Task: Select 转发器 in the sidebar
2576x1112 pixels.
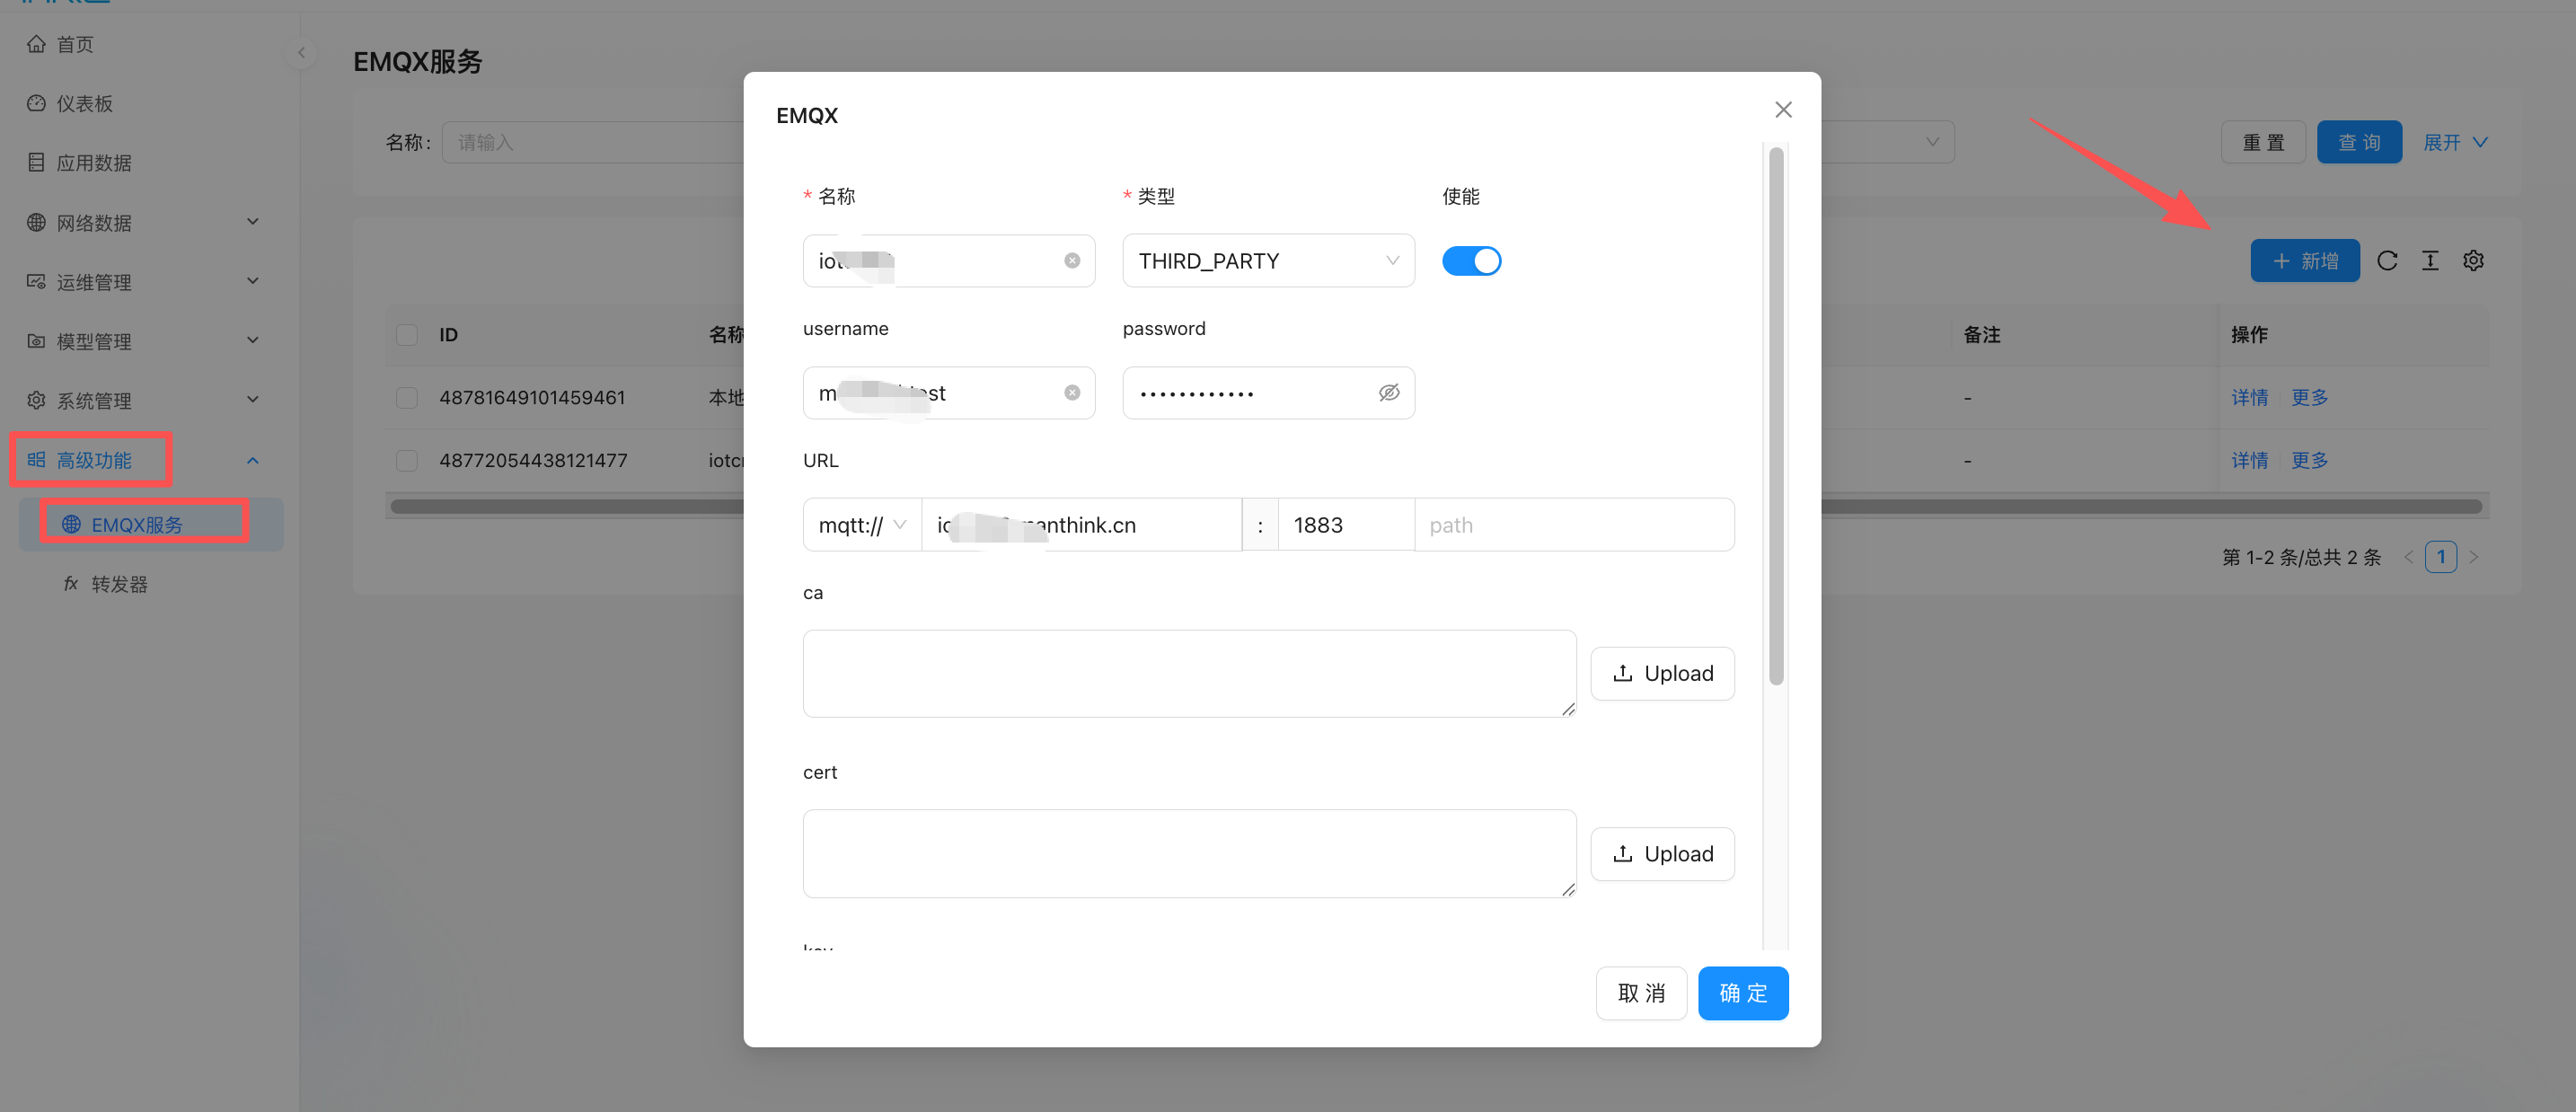Action: pyautogui.click(x=119, y=584)
